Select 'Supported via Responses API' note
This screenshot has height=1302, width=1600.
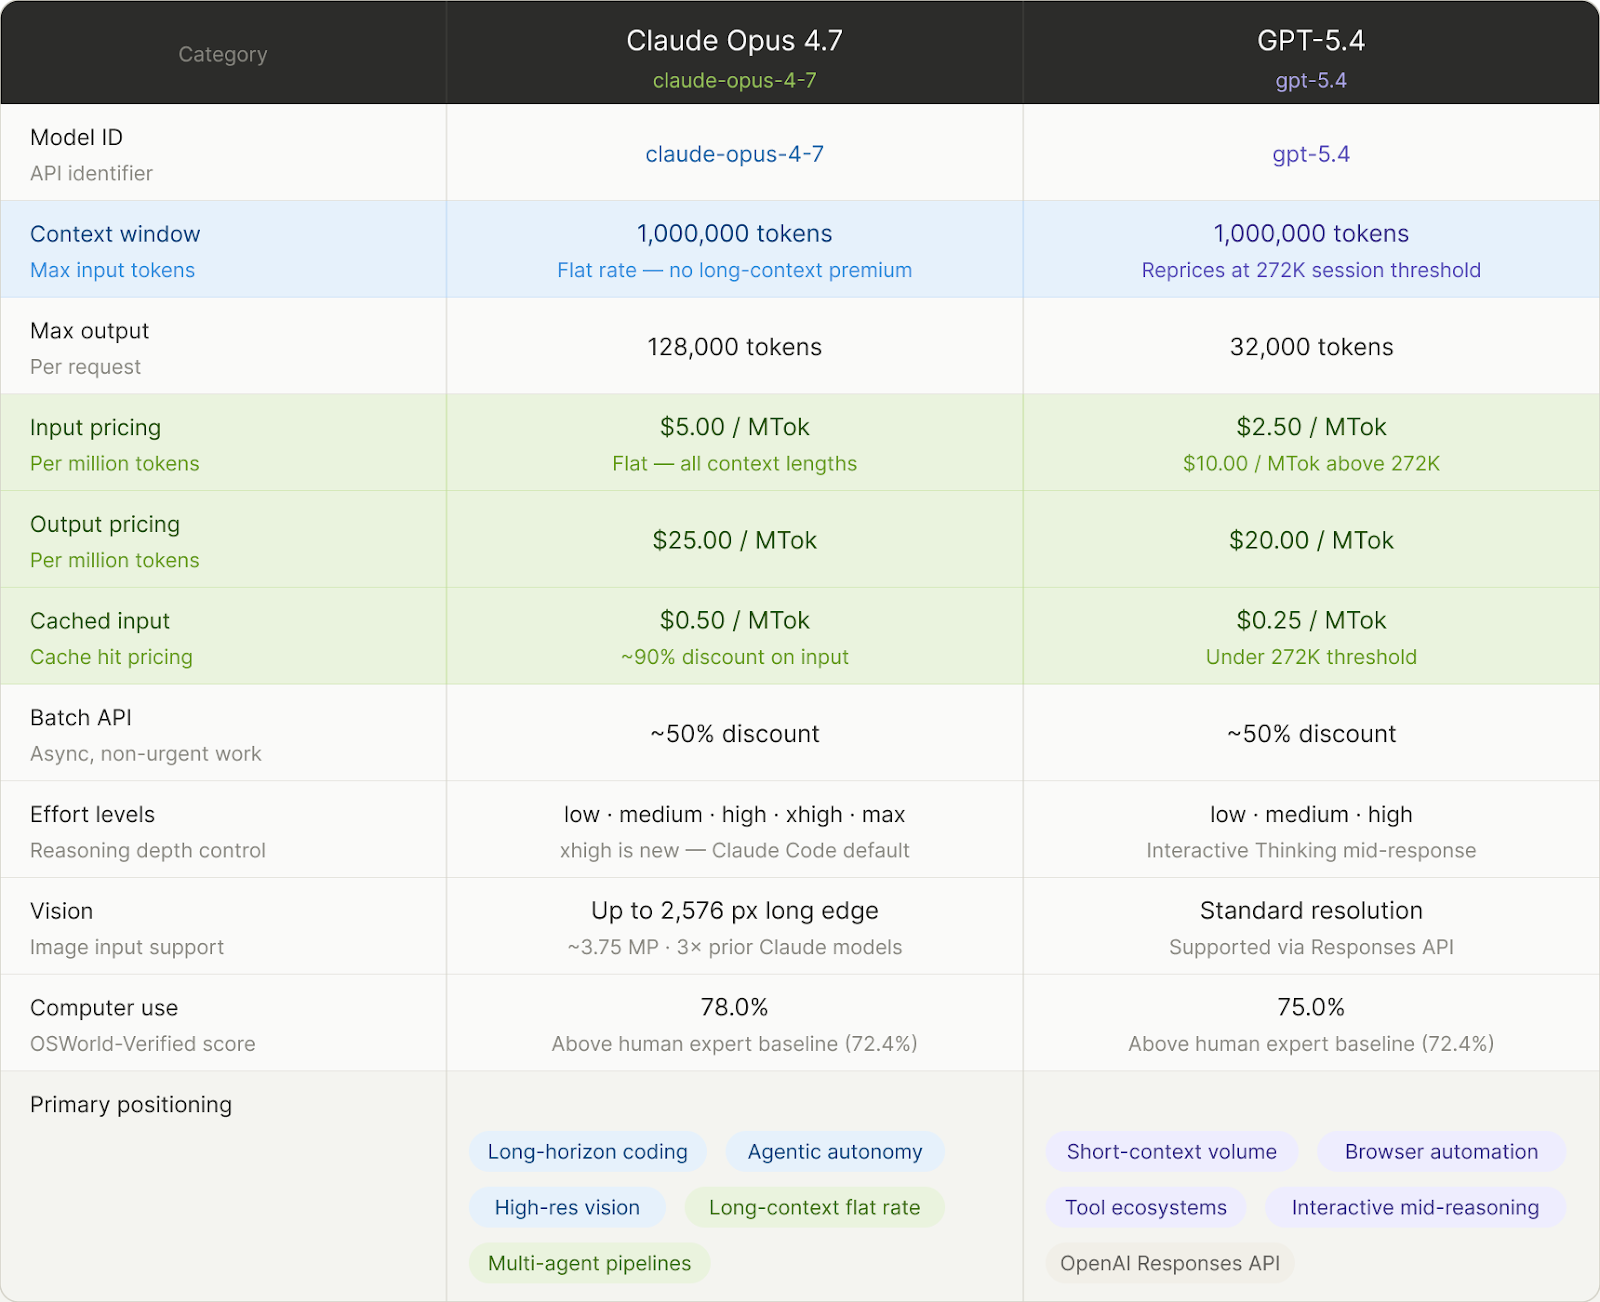(x=1311, y=947)
